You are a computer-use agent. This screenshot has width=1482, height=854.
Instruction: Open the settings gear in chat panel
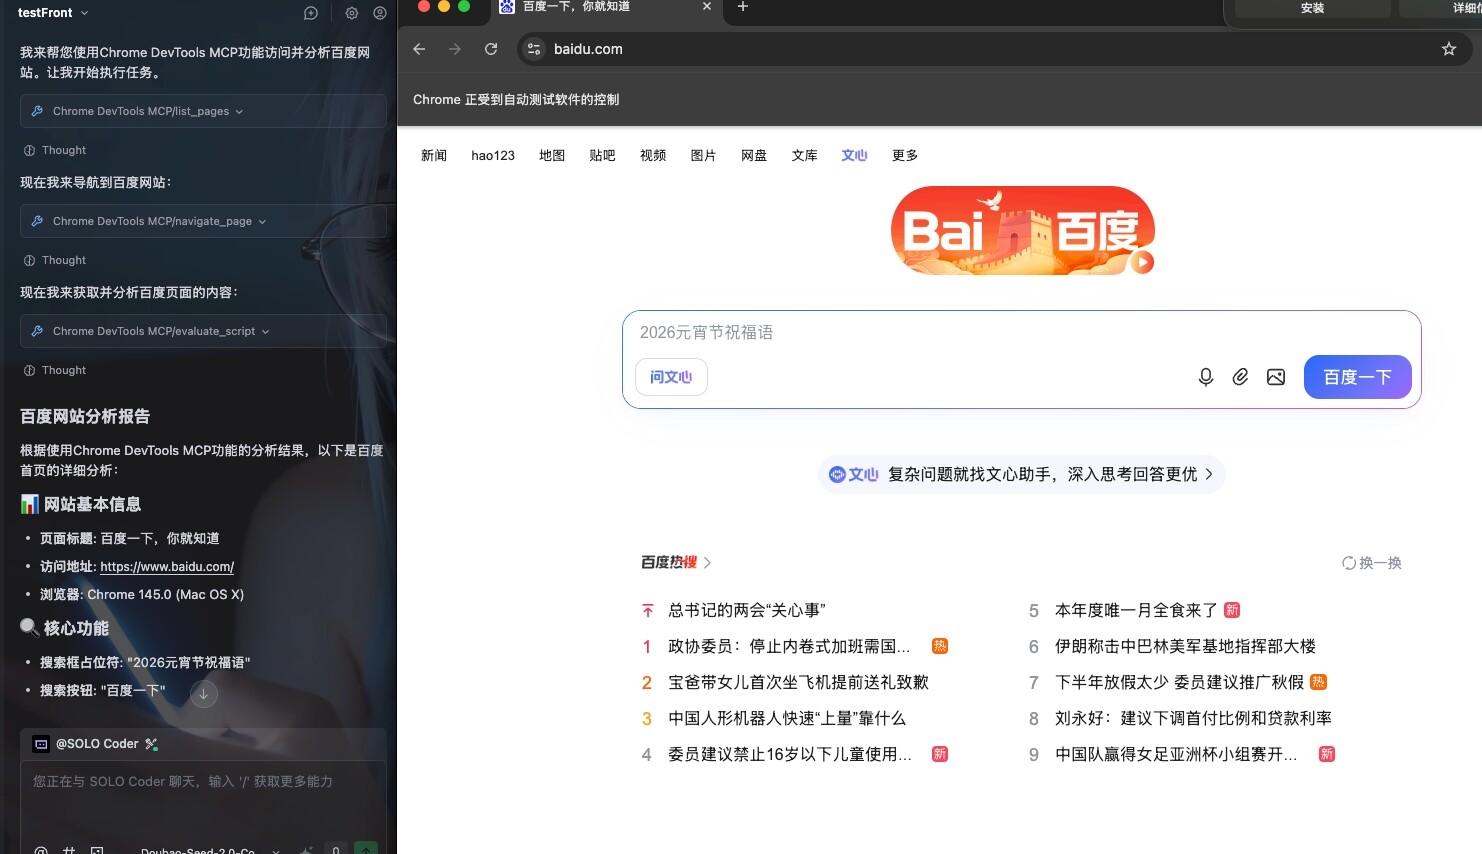click(352, 13)
